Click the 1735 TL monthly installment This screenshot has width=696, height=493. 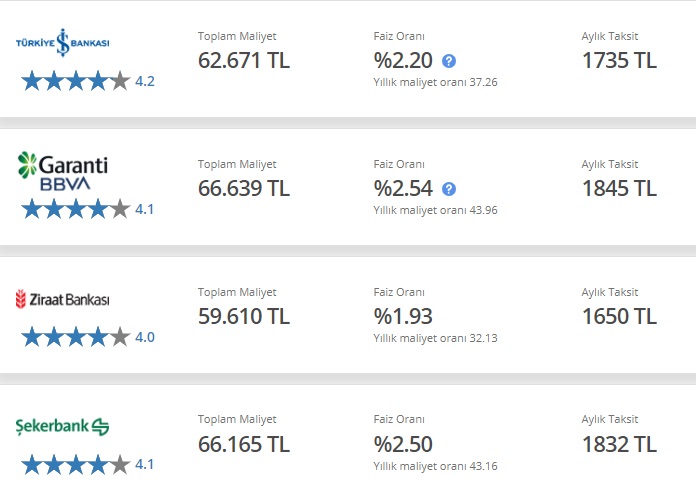pyautogui.click(x=619, y=60)
